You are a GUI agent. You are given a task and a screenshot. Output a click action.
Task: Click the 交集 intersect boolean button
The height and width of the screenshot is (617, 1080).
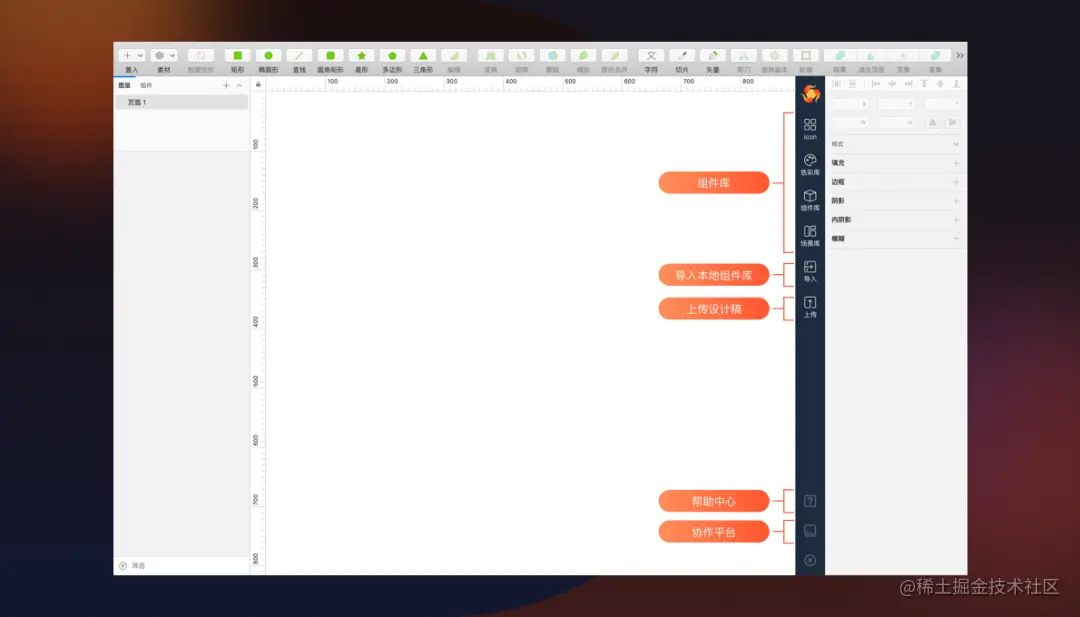(x=903, y=56)
